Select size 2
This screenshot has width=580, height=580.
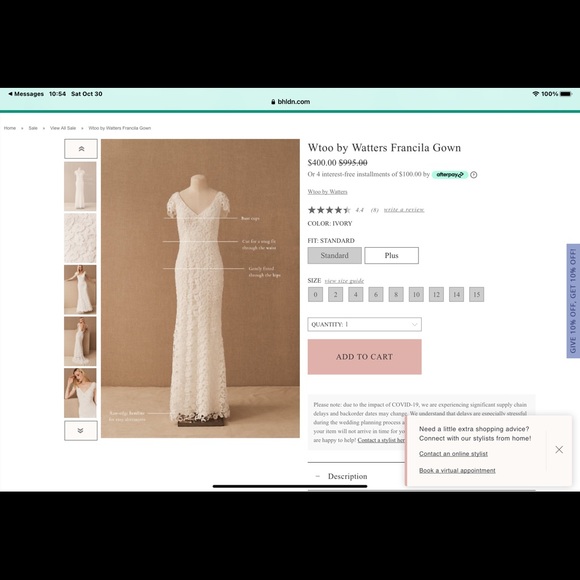pyautogui.click(x=335, y=294)
